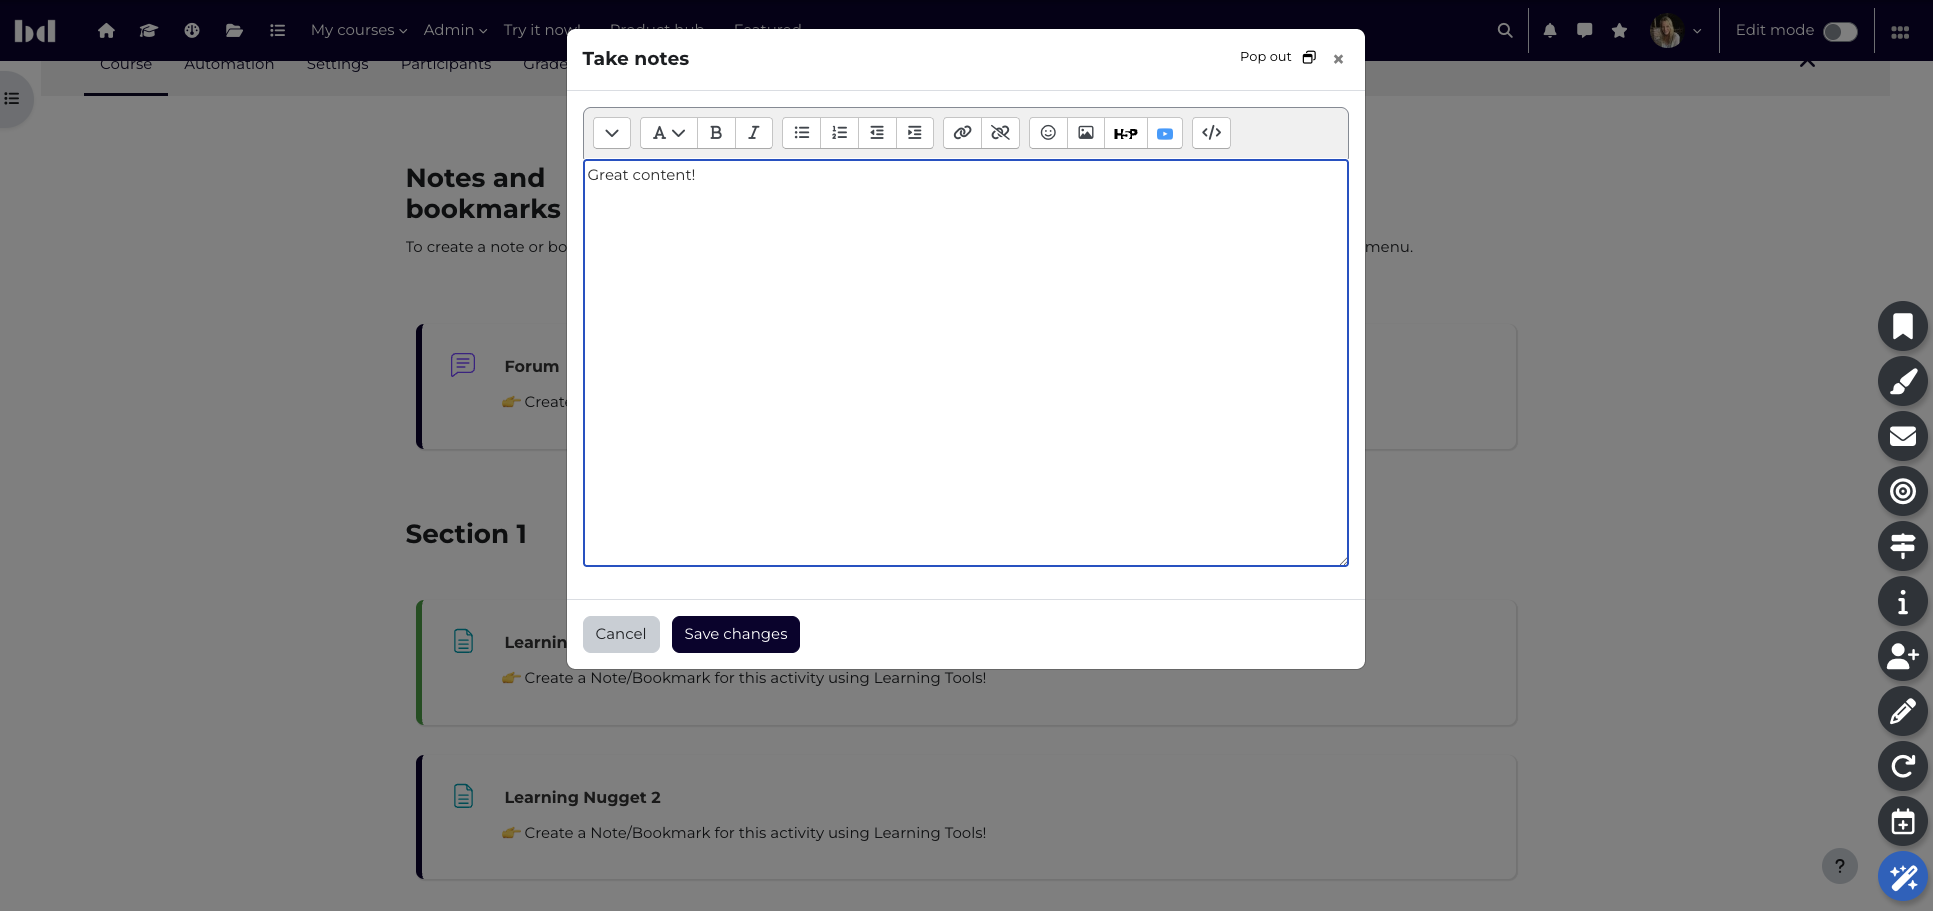Open notifications bell
Image resolution: width=1933 pixels, height=911 pixels.
click(x=1550, y=30)
